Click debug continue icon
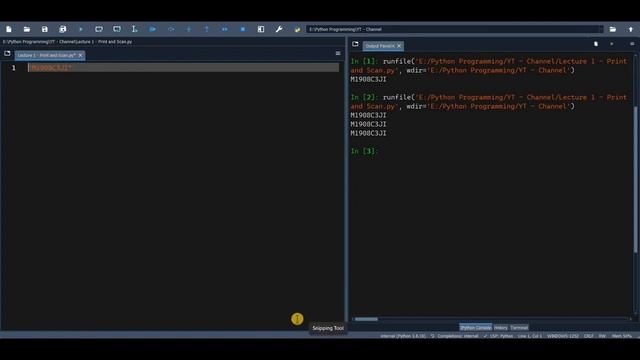 click(x=224, y=29)
